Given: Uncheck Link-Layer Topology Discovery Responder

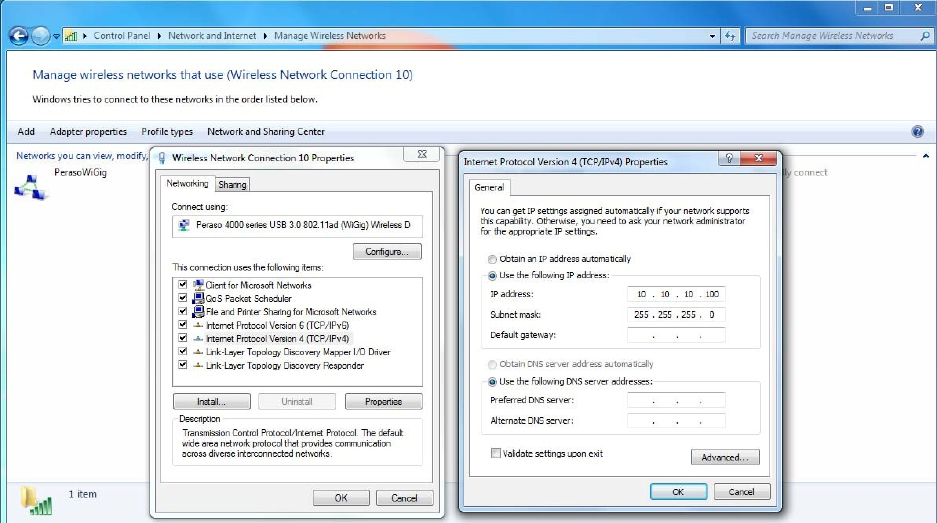Looking at the screenshot, I should pyautogui.click(x=183, y=365).
